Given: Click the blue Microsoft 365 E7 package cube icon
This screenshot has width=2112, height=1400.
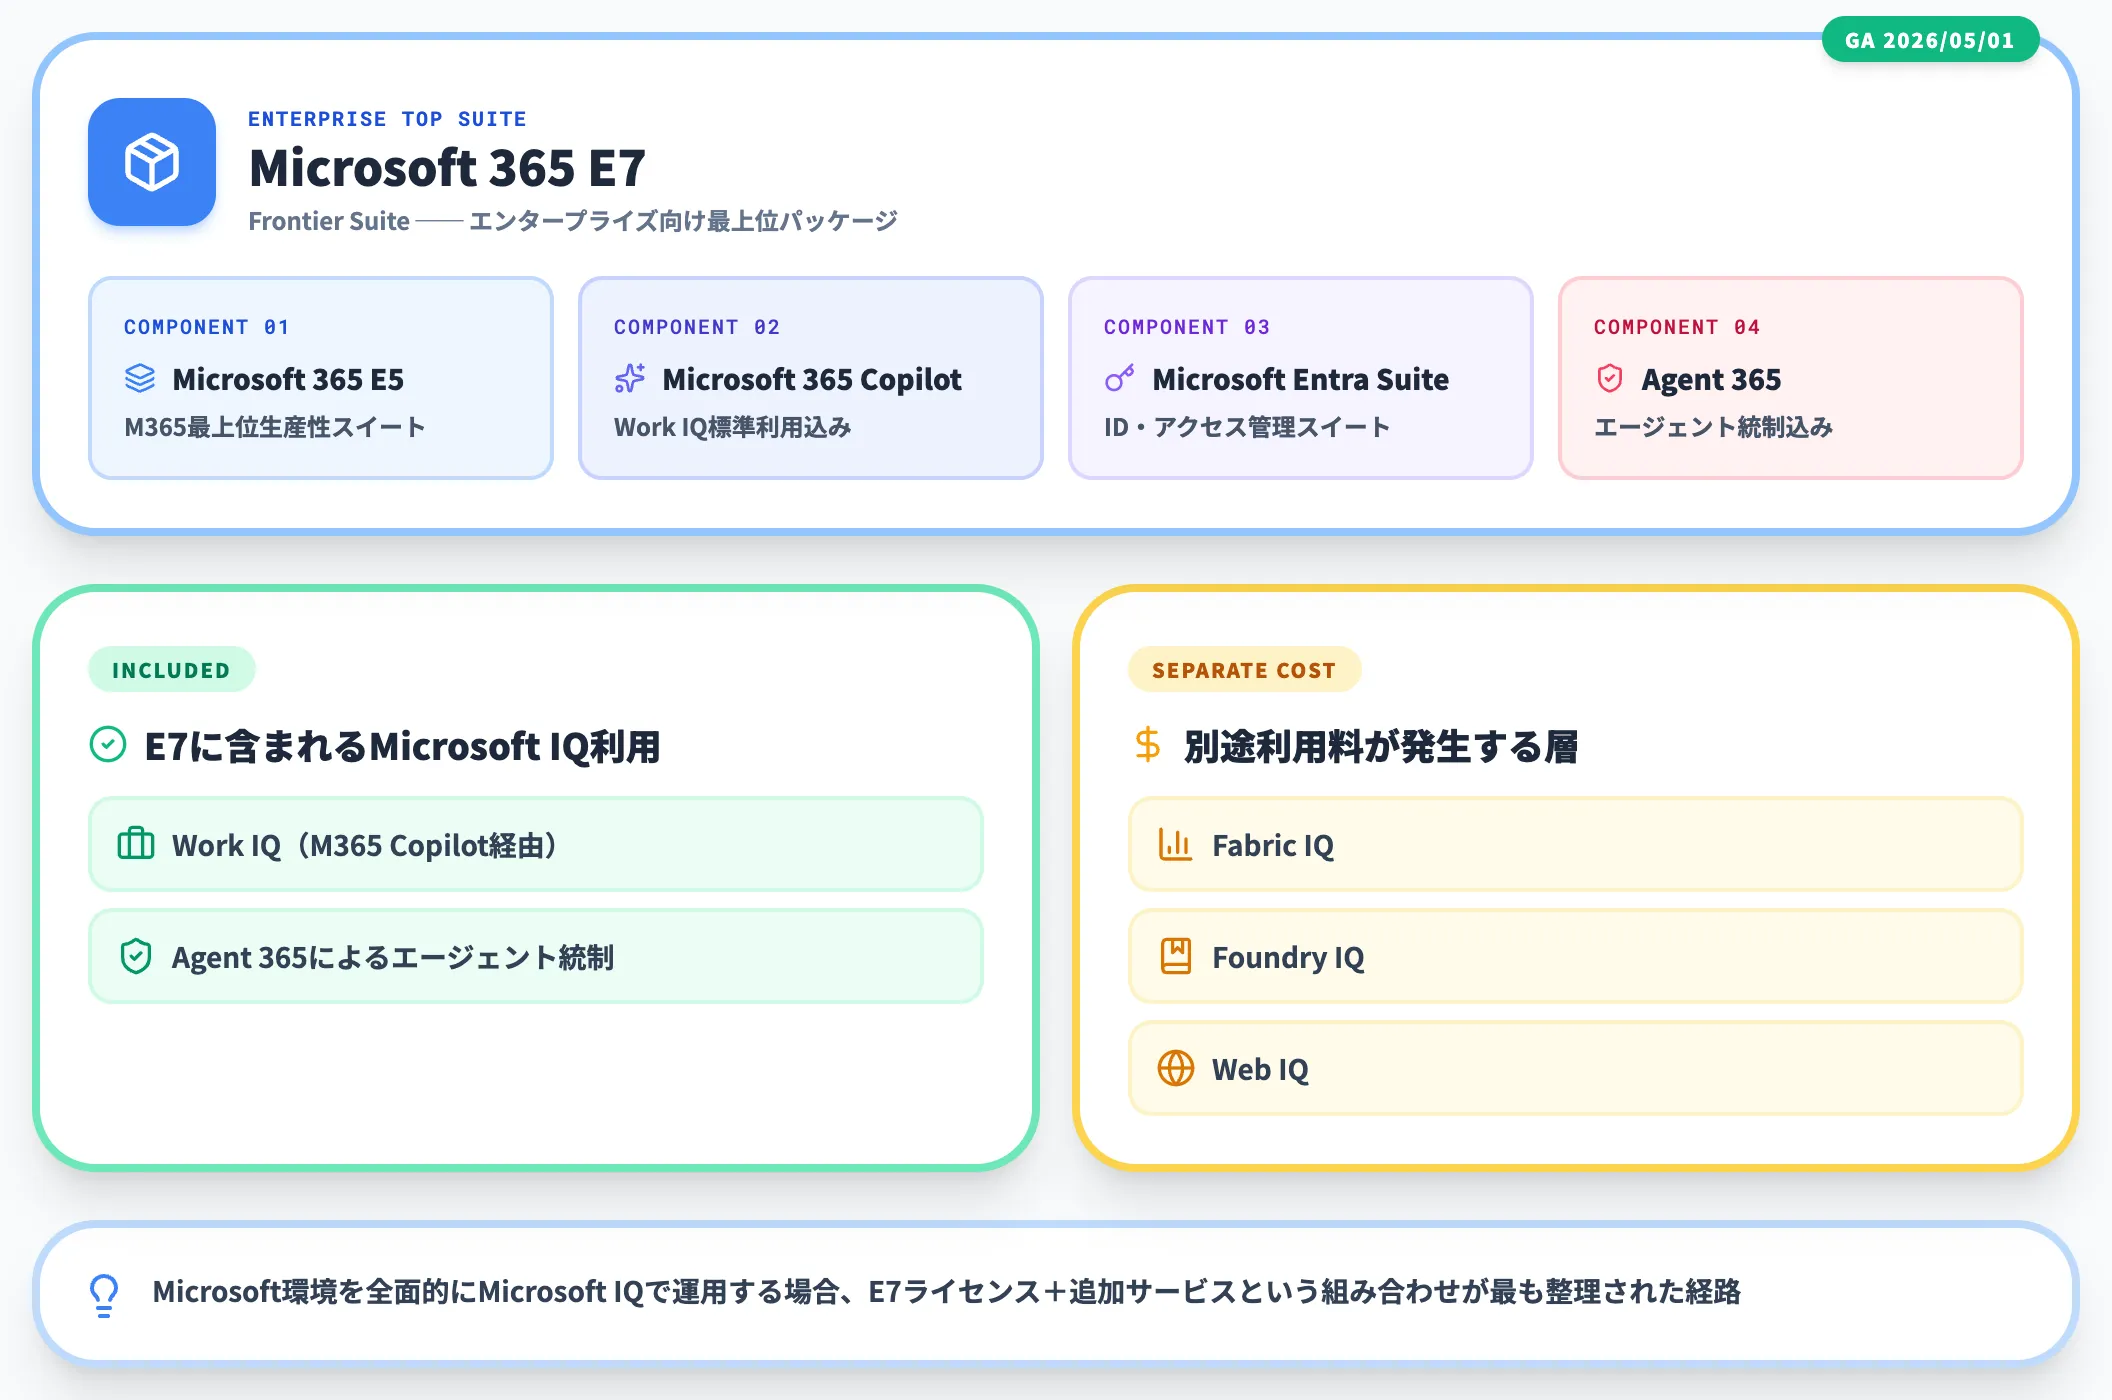Looking at the screenshot, I should [152, 162].
